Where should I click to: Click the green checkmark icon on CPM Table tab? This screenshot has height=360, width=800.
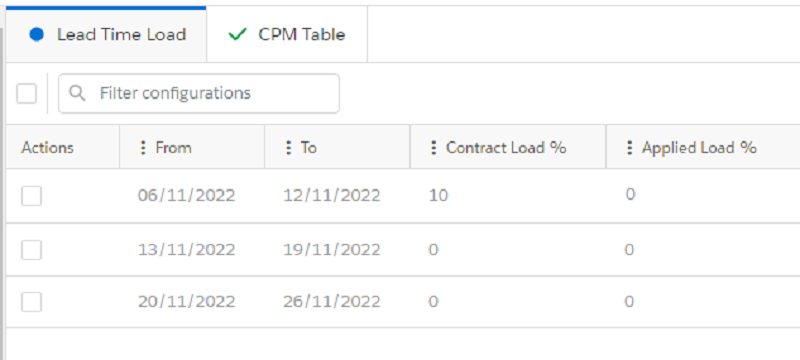(237, 35)
